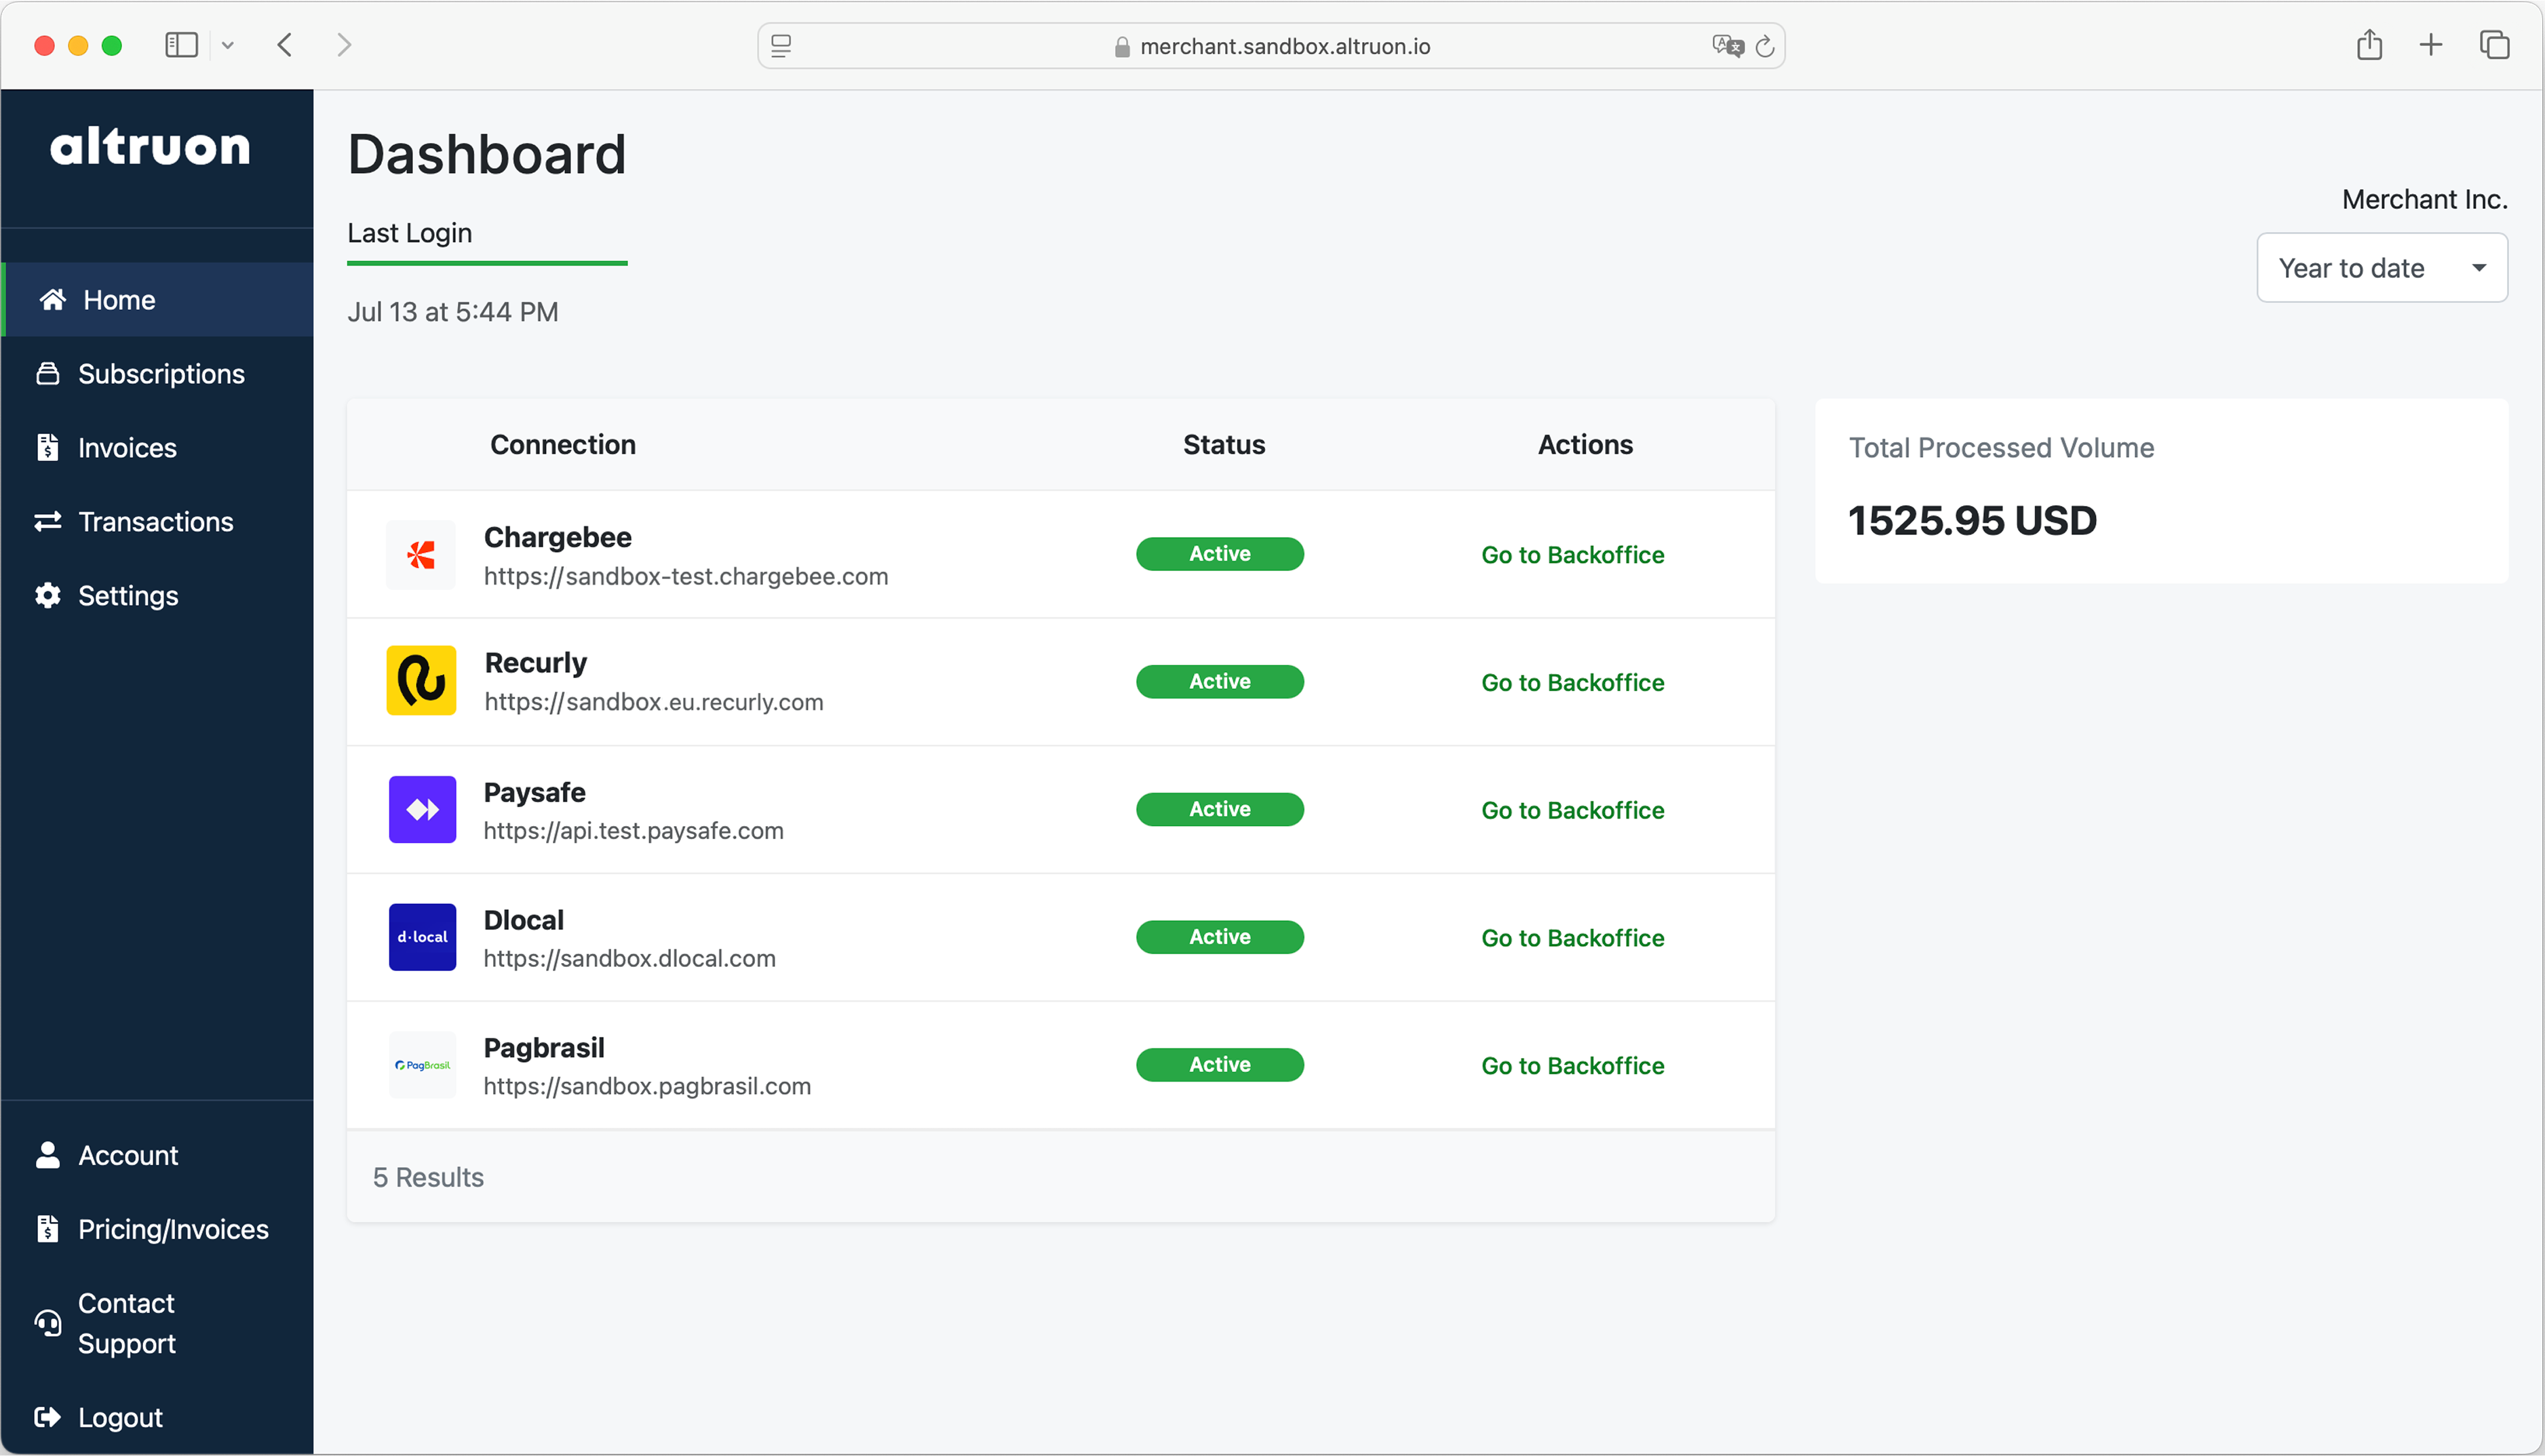This screenshot has width=2545, height=1456.
Task: Click the reader page icon in address bar
Action: pyautogui.click(x=781, y=46)
